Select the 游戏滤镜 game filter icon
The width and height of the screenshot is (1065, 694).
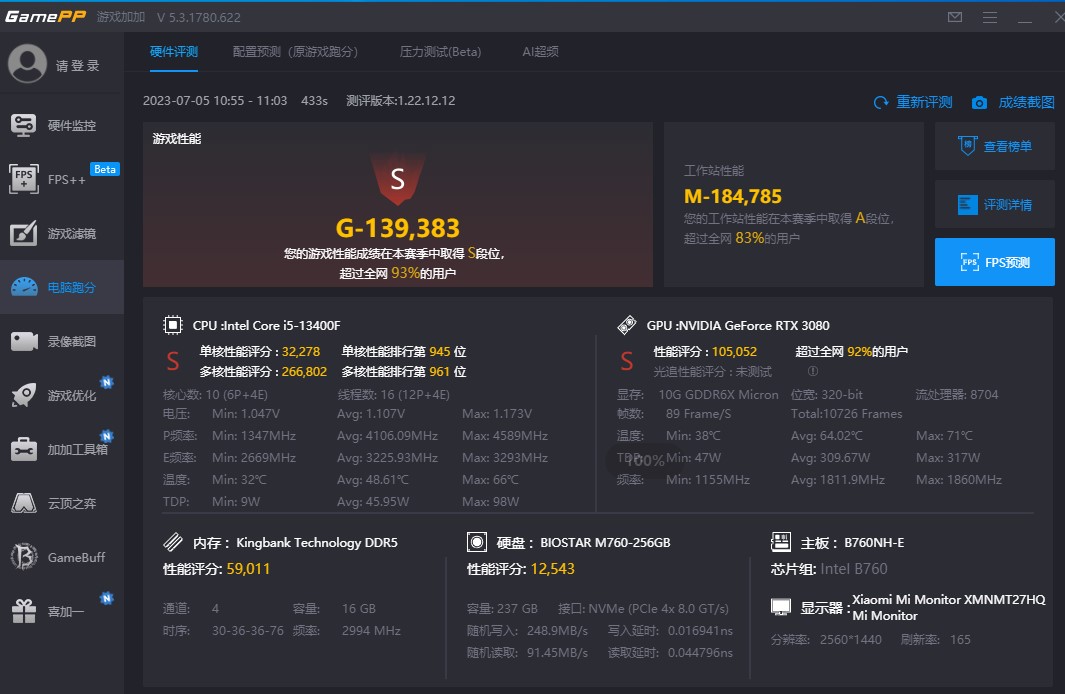click(24, 234)
